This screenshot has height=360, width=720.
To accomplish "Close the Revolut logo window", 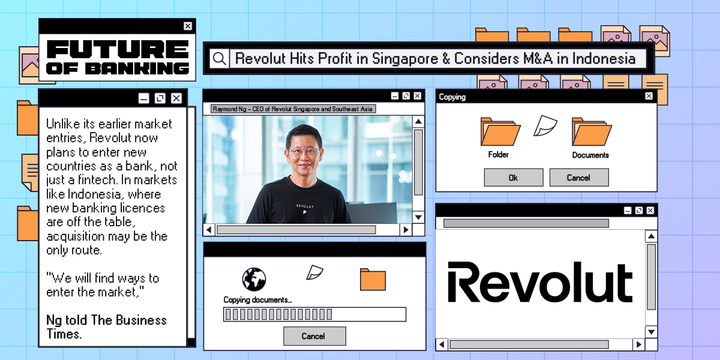I will [650, 210].
